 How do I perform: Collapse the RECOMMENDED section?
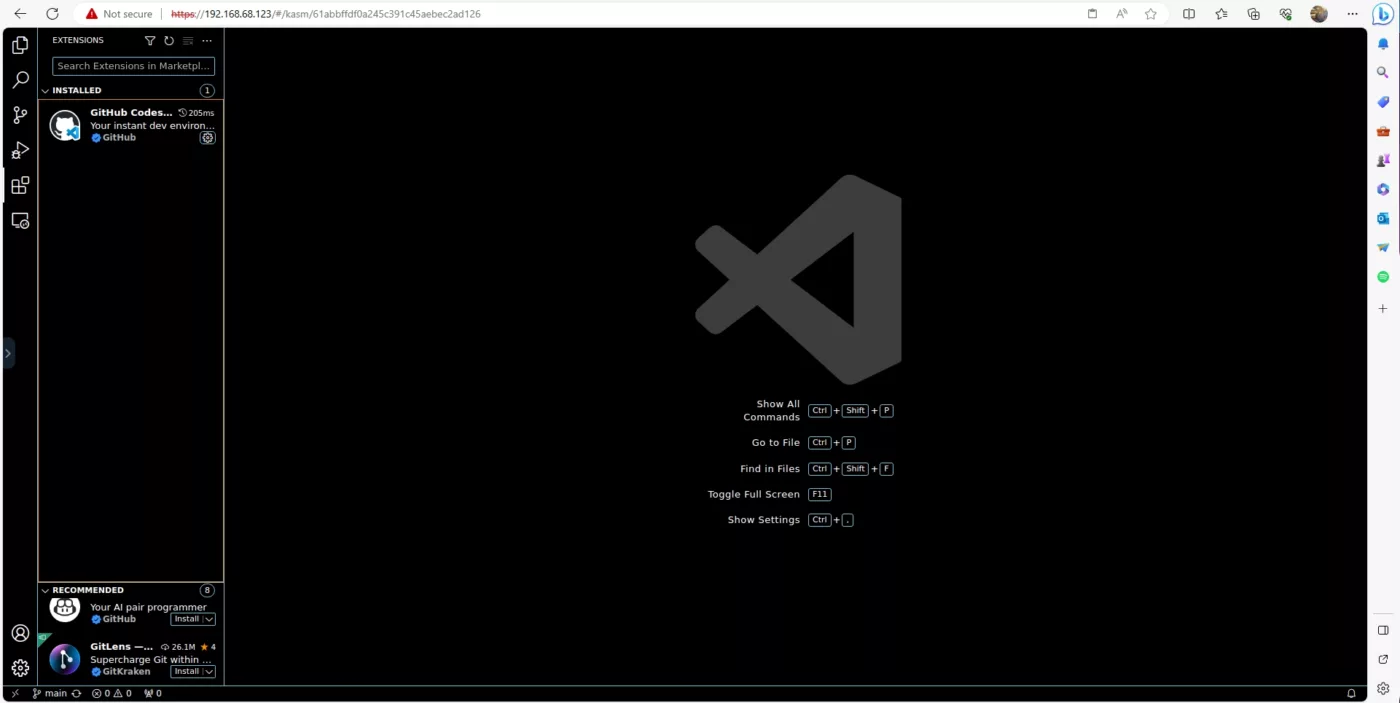click(45, 591)
